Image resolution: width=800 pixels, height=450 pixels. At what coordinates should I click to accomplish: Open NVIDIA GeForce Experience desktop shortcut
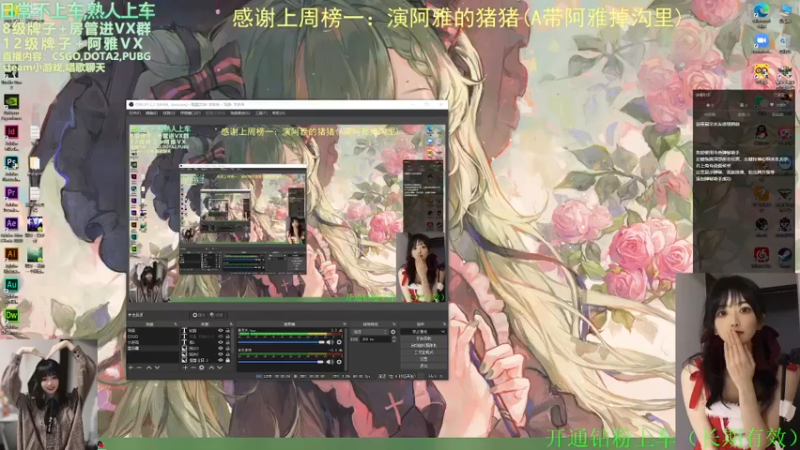click(11, 102)
